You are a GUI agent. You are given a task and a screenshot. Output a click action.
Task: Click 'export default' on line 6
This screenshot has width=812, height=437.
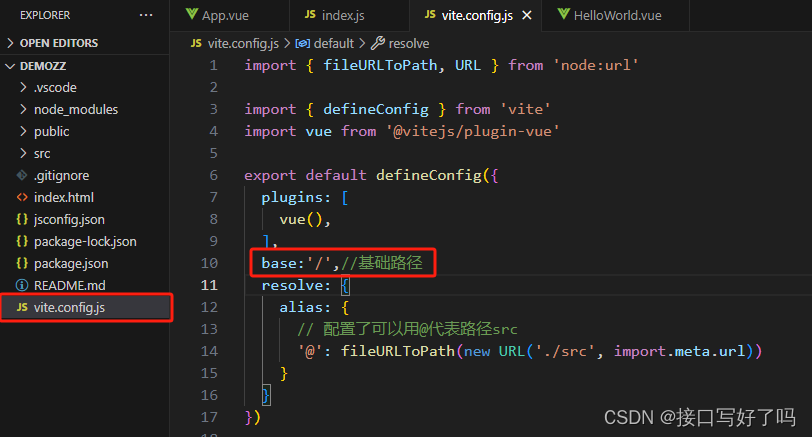[x=305, y=175]
